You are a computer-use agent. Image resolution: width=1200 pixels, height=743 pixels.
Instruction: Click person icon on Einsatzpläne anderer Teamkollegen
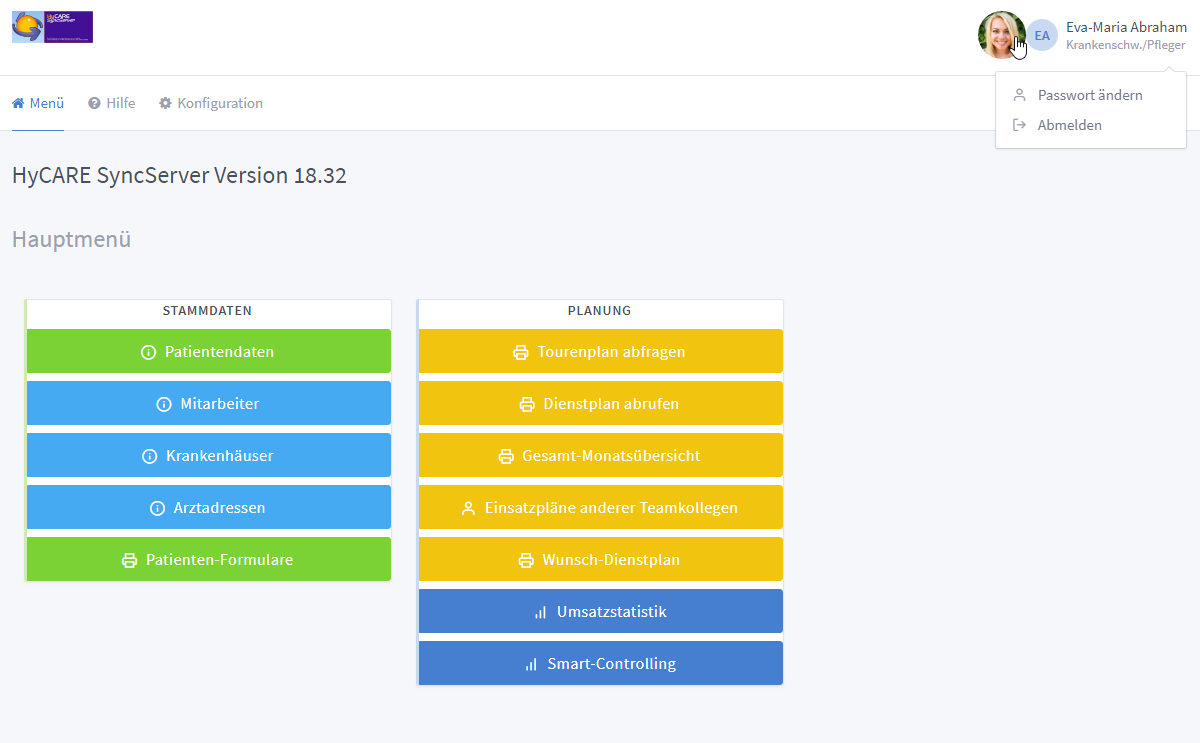point(468,508)
